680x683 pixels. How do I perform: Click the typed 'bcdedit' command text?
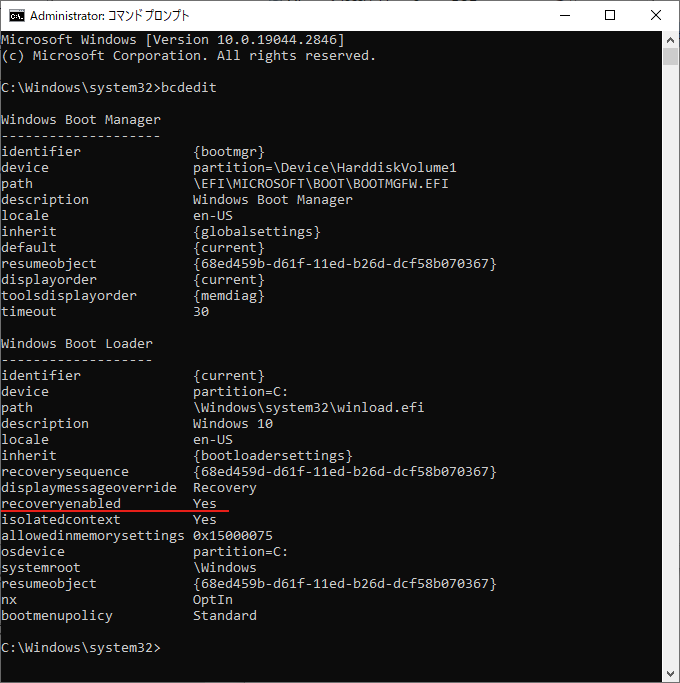point(189,88)
